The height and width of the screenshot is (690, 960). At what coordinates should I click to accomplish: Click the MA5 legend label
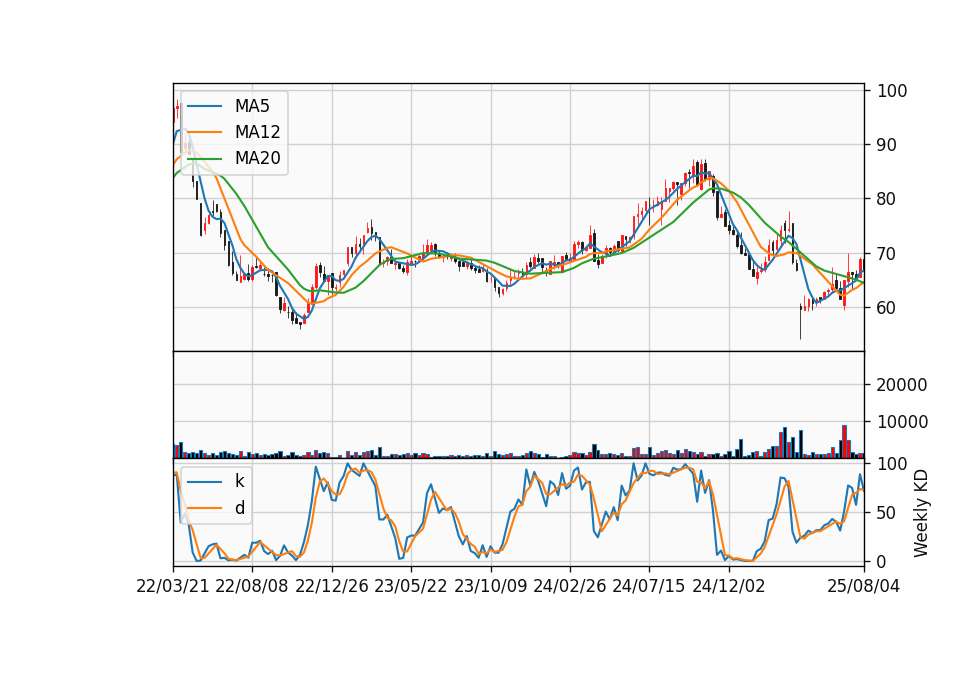252,106
